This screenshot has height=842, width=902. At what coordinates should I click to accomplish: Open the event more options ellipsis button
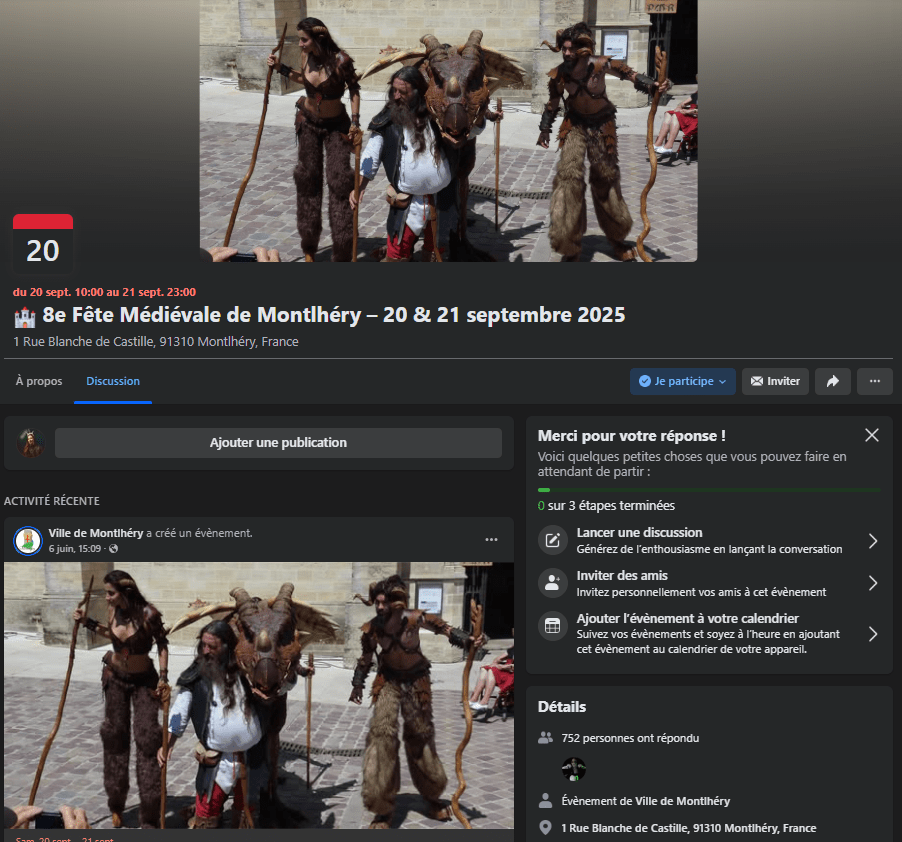(874, 381)
